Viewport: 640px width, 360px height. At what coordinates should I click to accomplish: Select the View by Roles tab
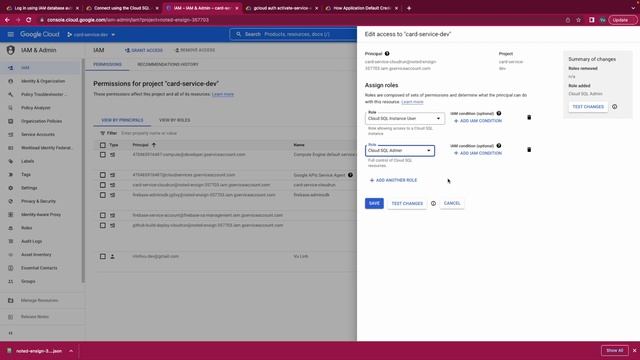tap(174, 120)
